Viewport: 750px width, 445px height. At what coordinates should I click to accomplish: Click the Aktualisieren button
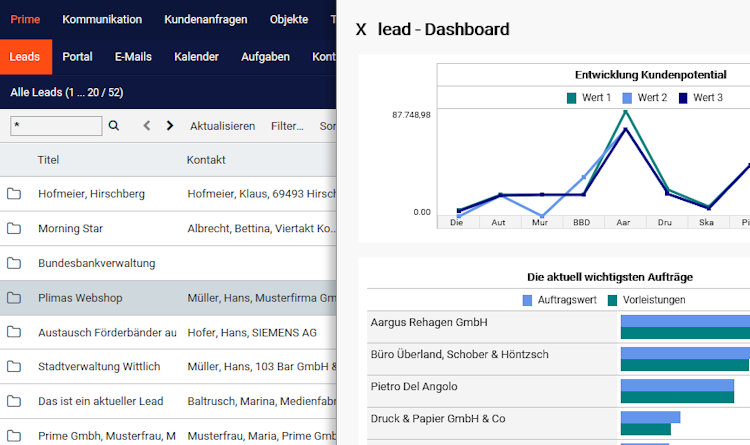pyautogui.click(x=222, y=126)
